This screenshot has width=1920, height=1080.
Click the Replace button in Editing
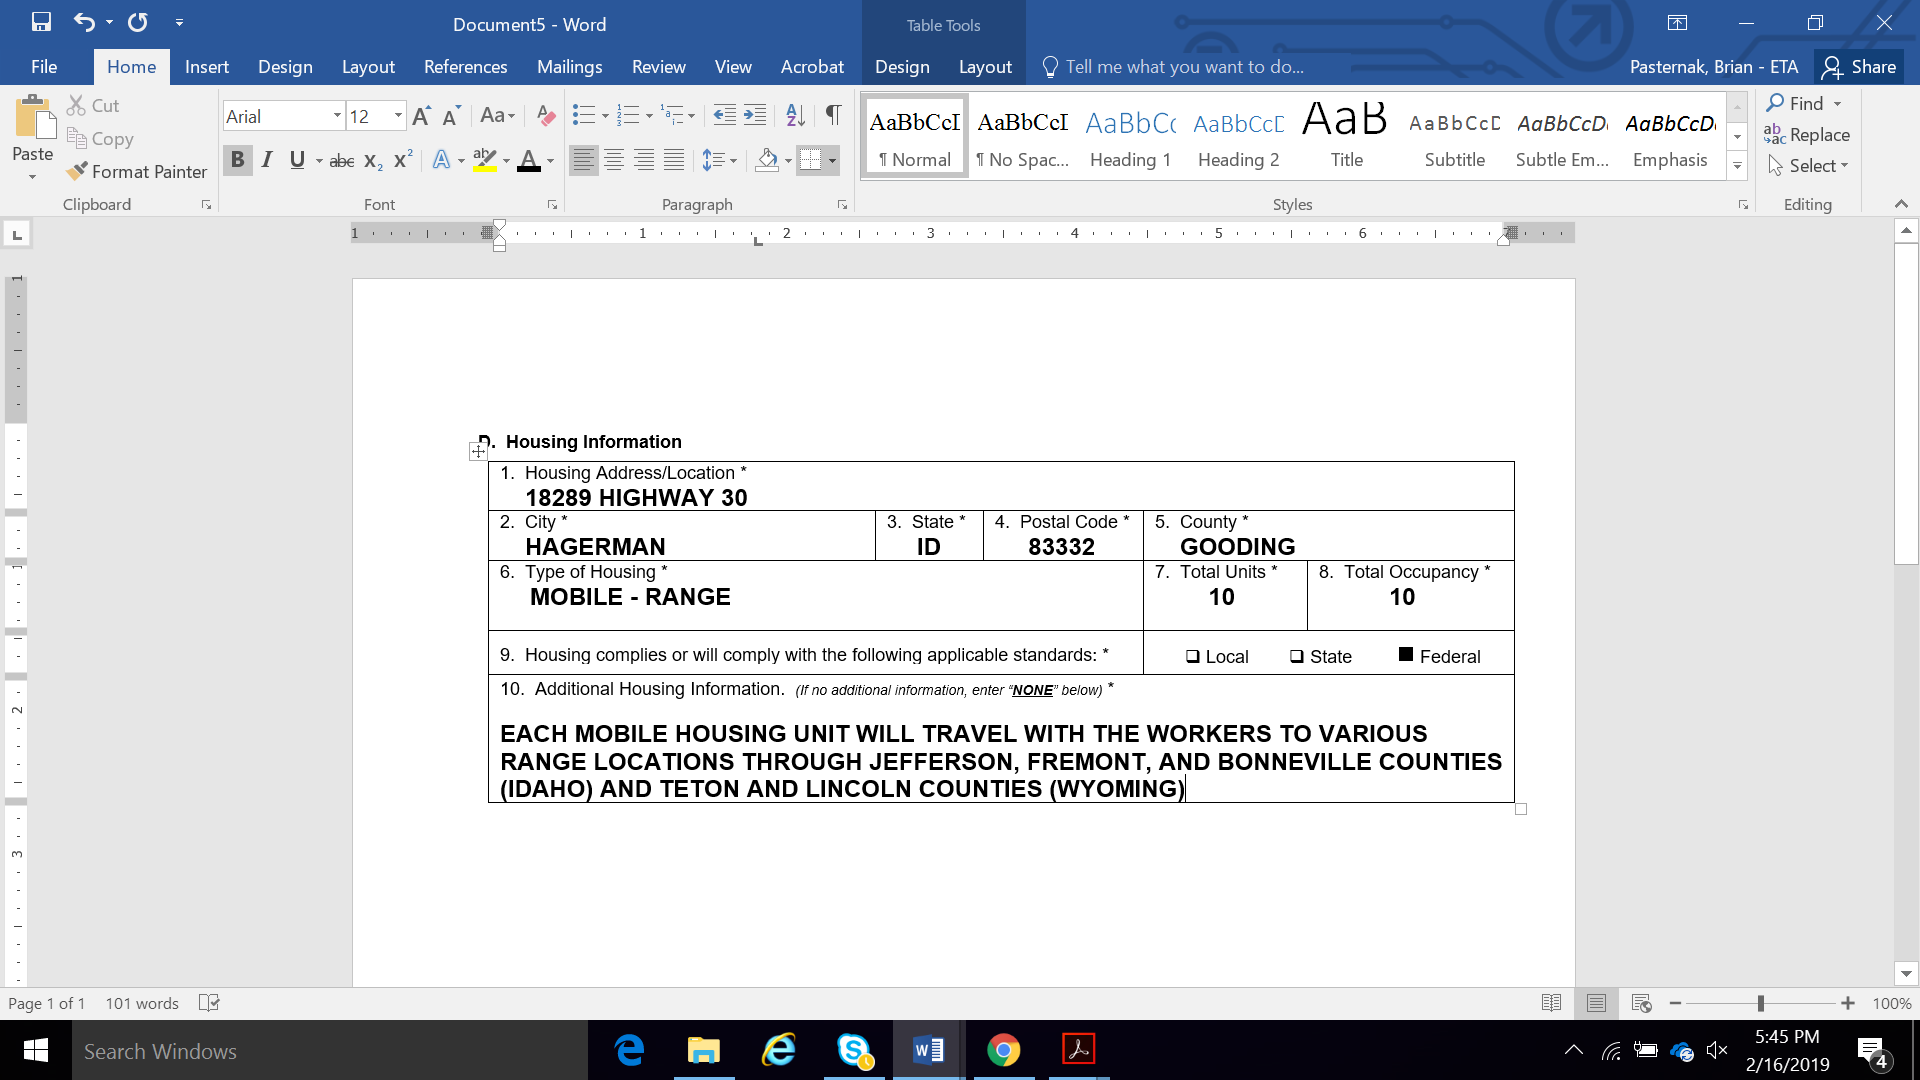[1807, 135]
